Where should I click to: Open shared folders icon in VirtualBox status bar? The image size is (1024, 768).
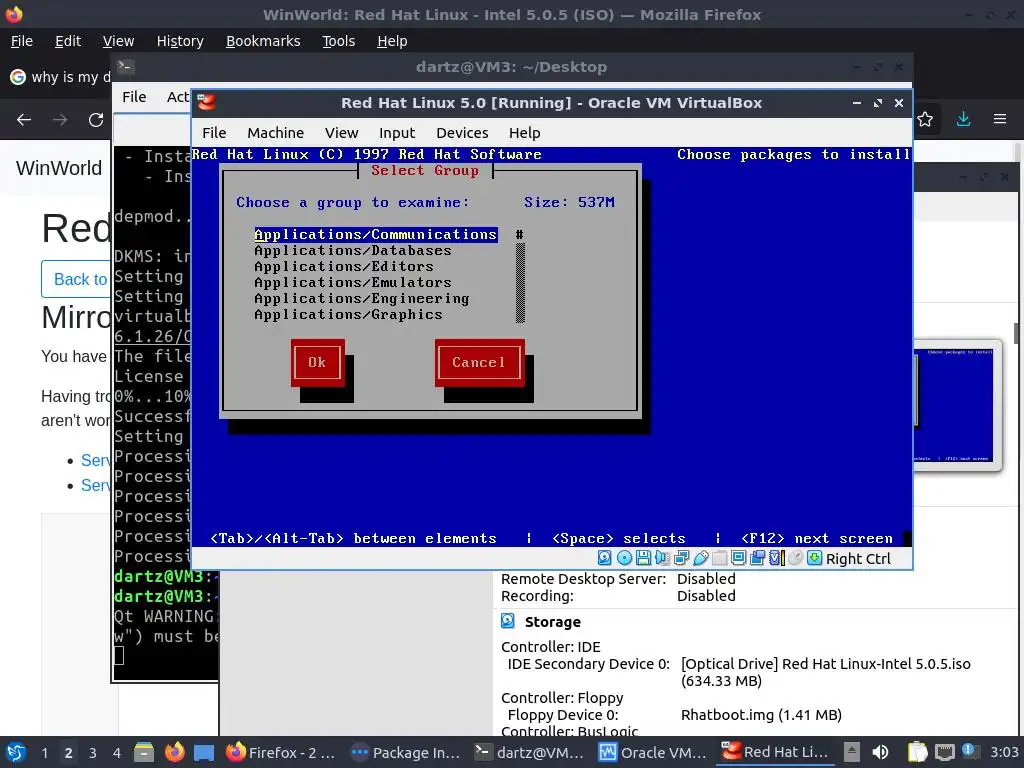pos(720,558)
